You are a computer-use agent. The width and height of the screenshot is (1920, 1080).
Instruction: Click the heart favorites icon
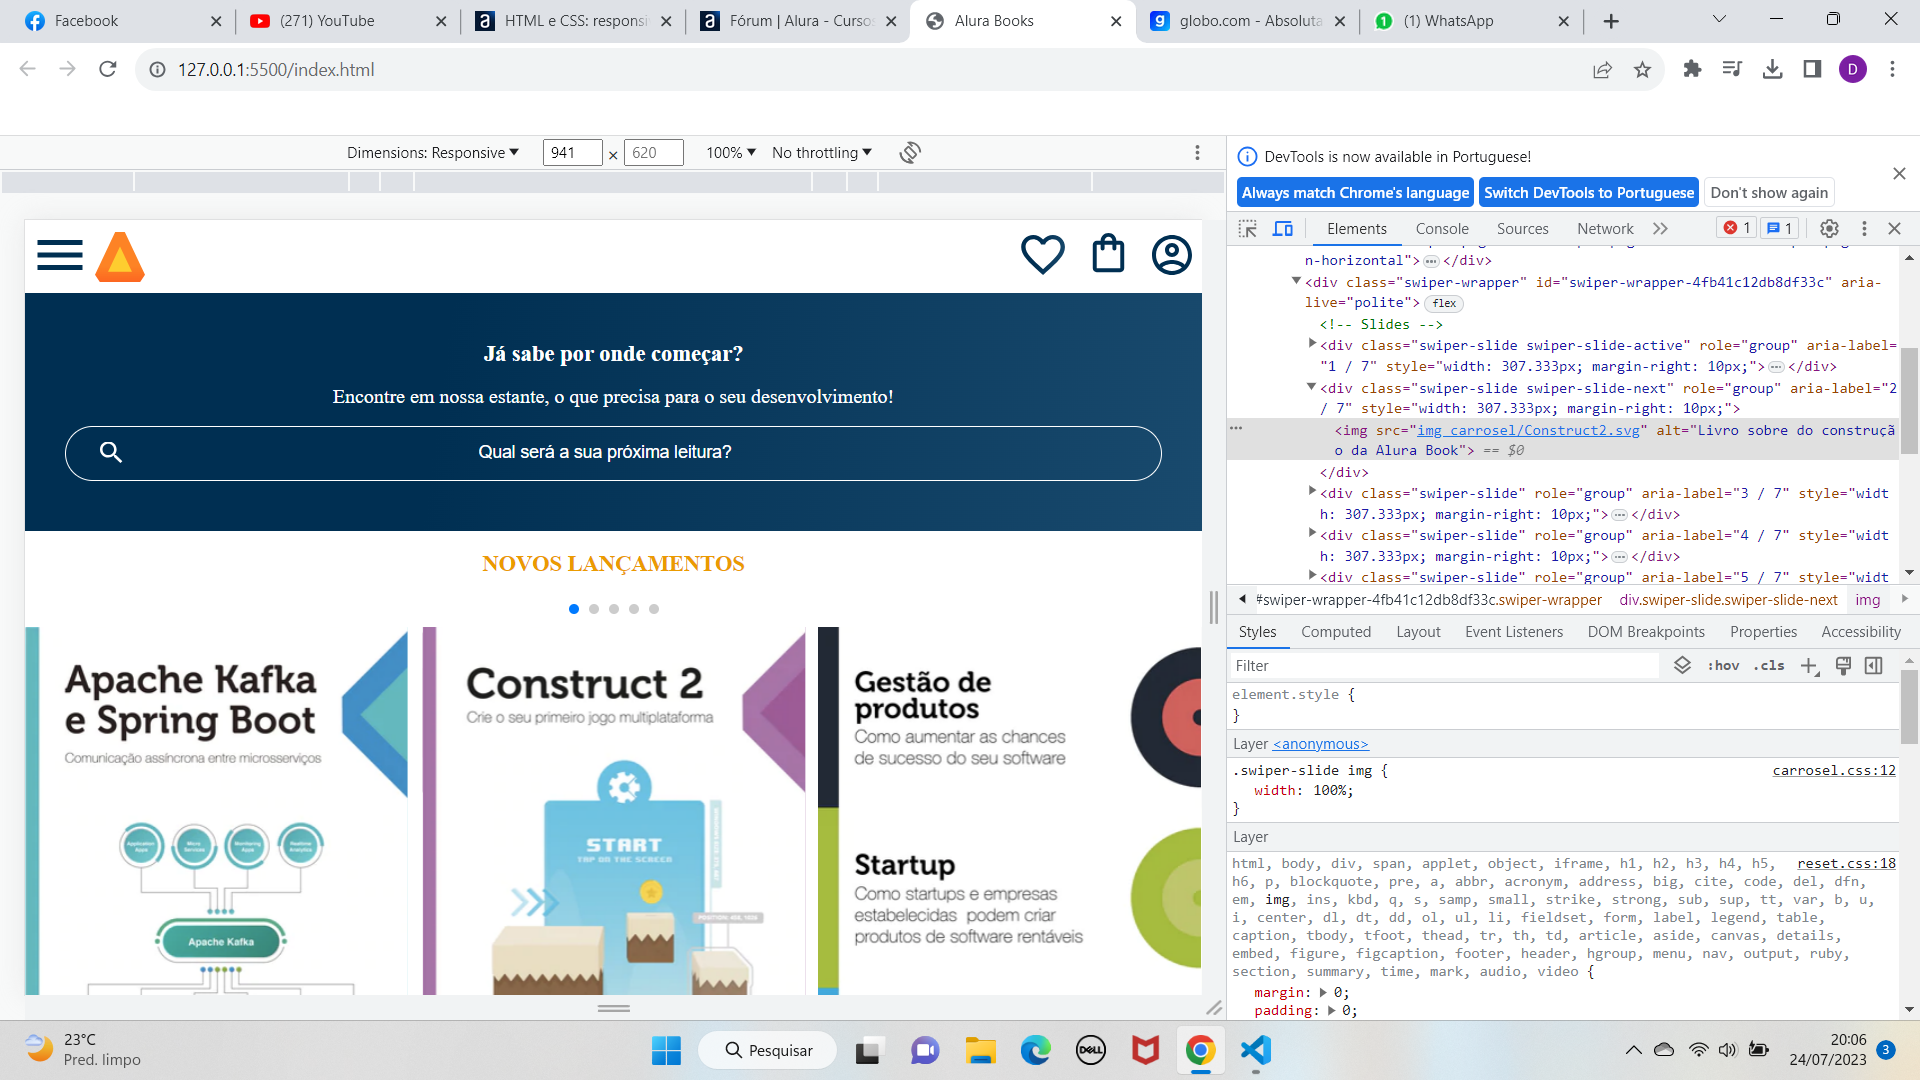point(1042,254)
